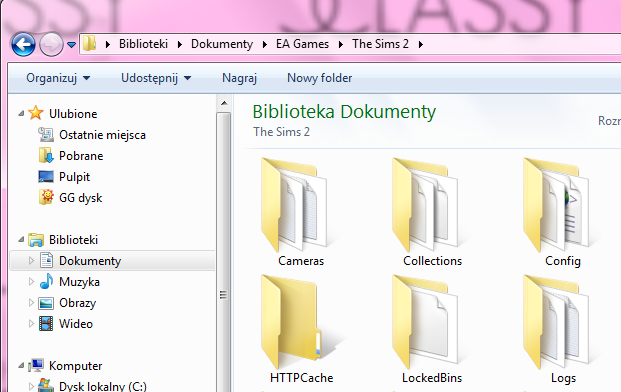Open the Pobrane folder icon
Image resolution: width=621 pixels, height=392 pixels.
(x=46, y=156)
